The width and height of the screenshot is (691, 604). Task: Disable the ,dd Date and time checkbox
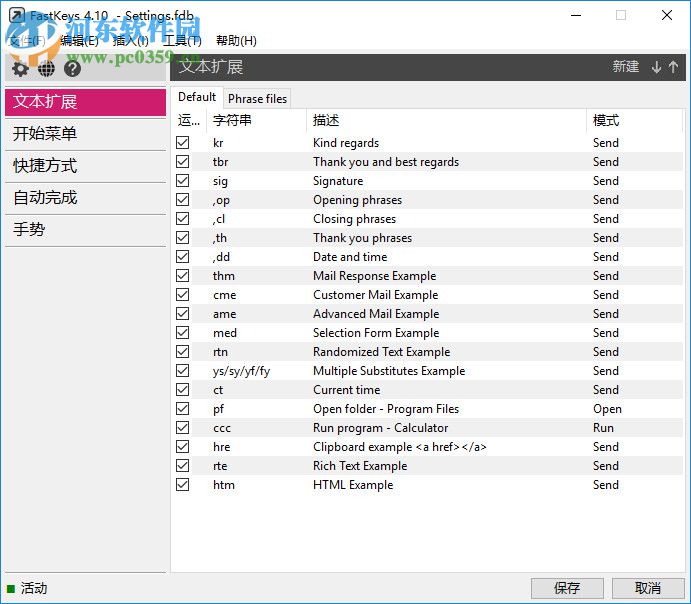pos(182,256)
